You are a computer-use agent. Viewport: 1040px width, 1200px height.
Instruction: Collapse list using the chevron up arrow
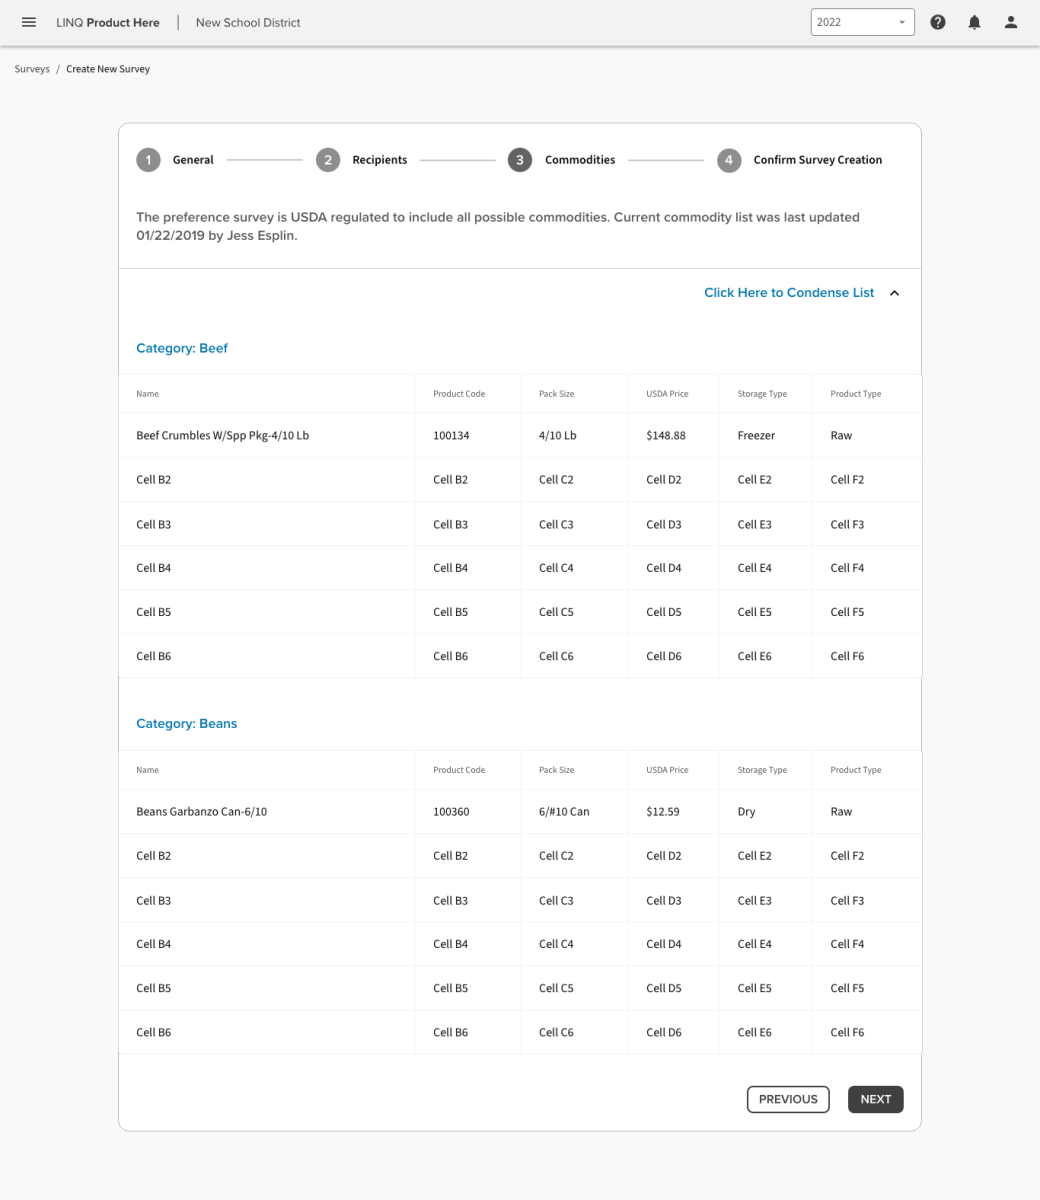click(x=895, y=293)
